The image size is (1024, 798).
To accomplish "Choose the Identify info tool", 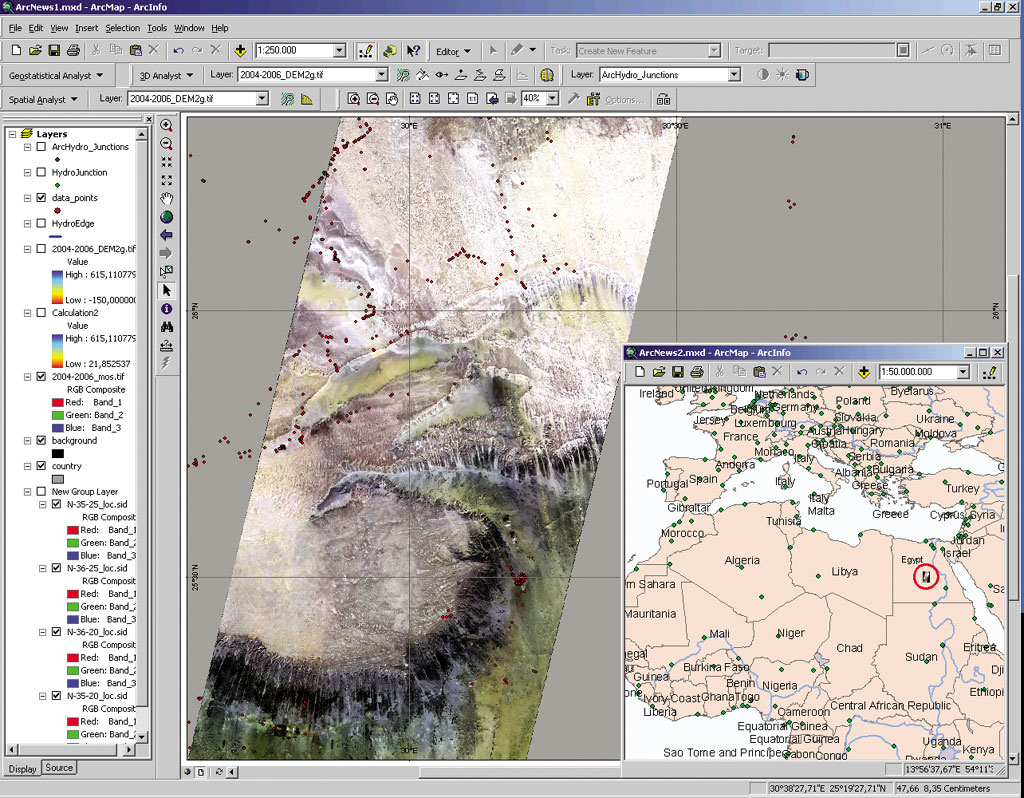I will pyautogui.click(x=166, y=309).
